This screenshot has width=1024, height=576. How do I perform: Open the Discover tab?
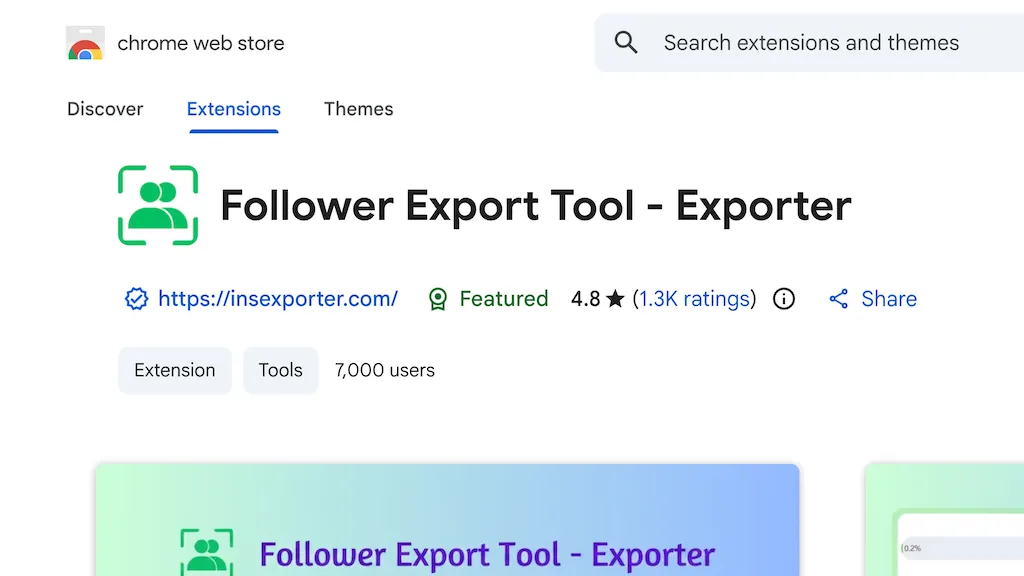(104, 109)
